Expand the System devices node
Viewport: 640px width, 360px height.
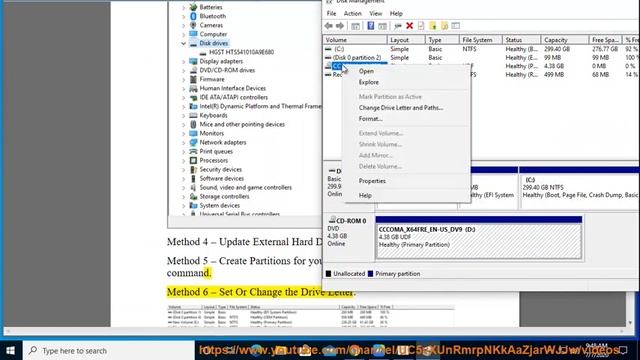tap(184, 206)
